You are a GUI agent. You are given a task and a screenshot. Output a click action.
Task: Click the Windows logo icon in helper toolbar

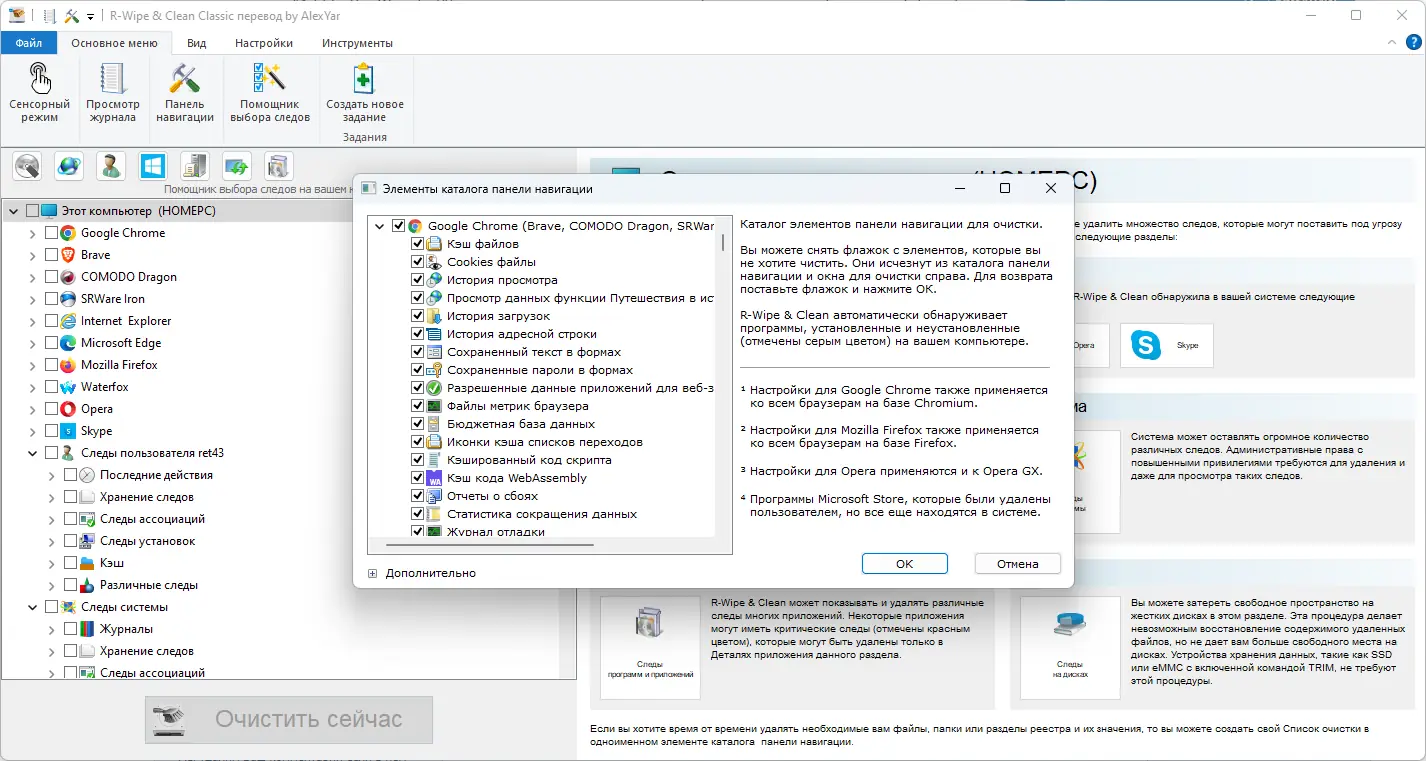pos(153,166)
